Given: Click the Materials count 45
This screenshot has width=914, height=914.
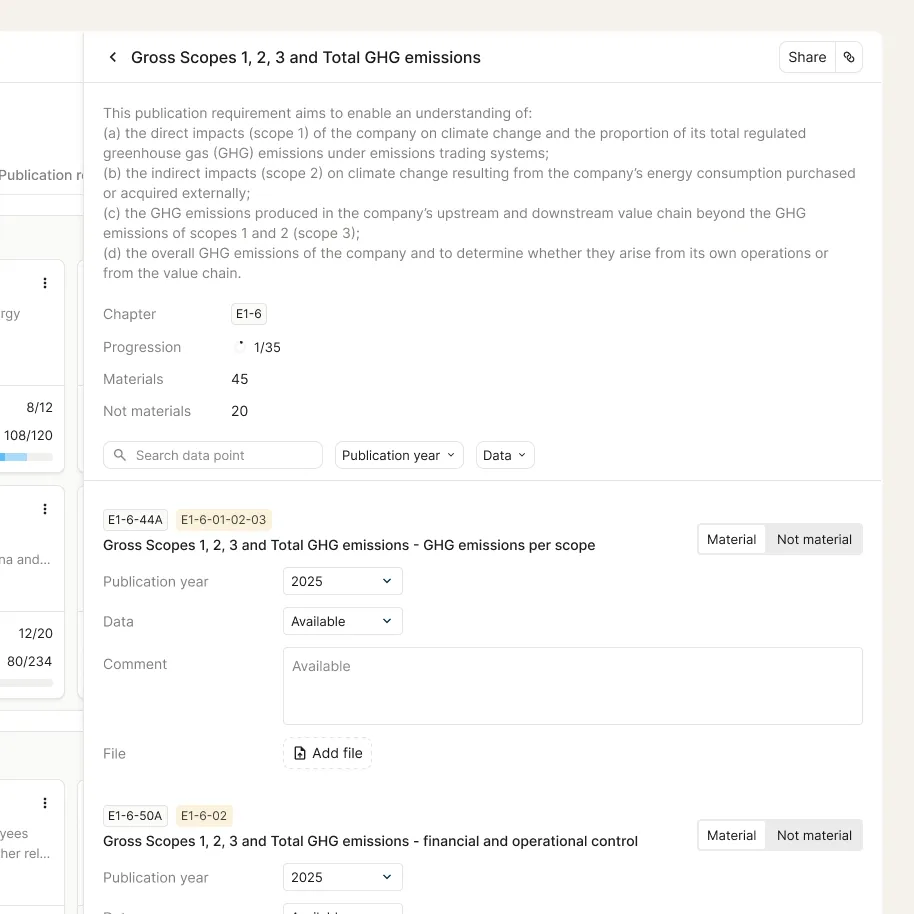Looking at the screenshot, I should [240, 379].
